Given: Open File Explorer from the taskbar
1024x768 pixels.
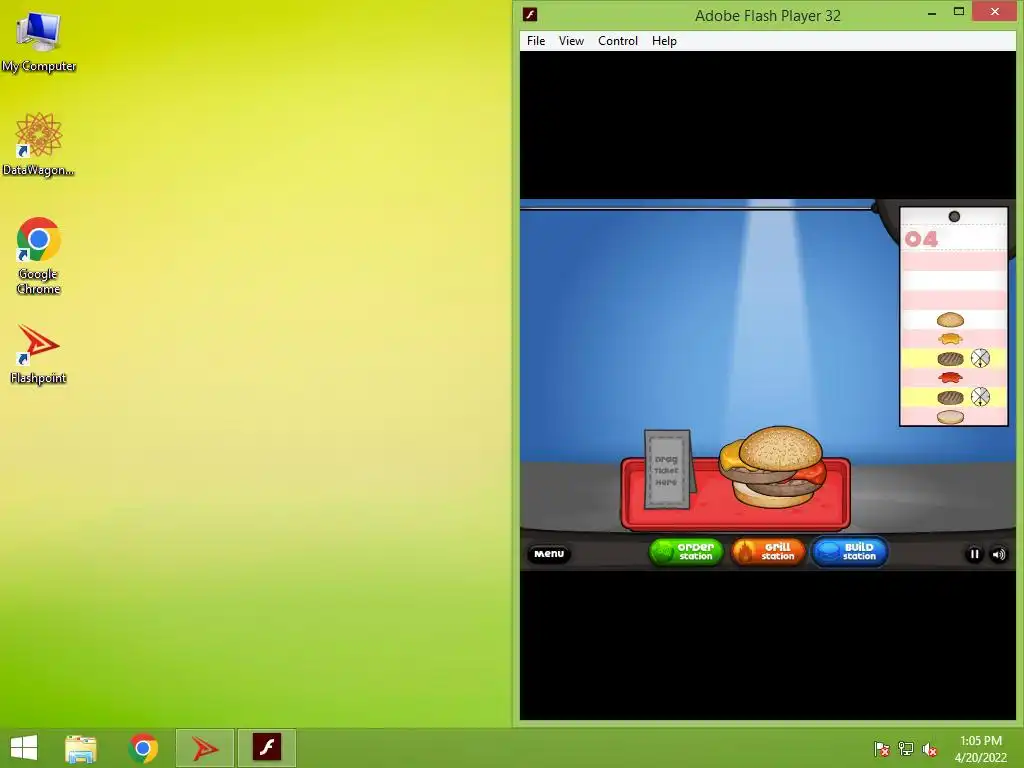Looking at the screenshot, I should [x=81, y=748].
